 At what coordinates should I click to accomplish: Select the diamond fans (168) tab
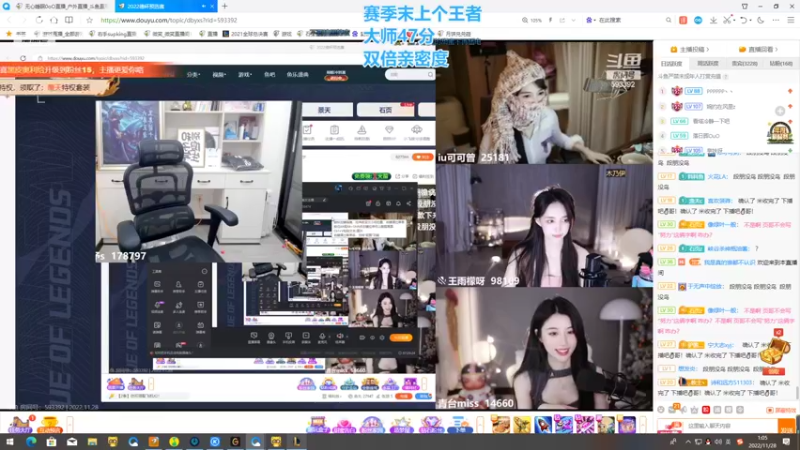[x=781, y=63]
